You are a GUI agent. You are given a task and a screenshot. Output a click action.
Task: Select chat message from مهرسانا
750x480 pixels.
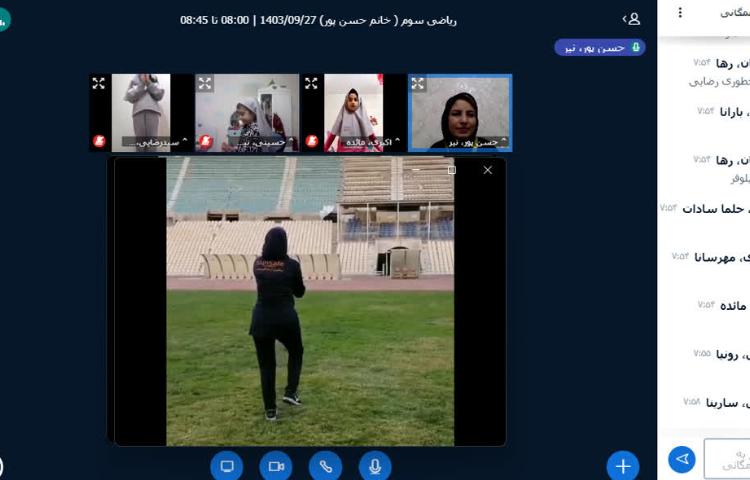[712, 258]
